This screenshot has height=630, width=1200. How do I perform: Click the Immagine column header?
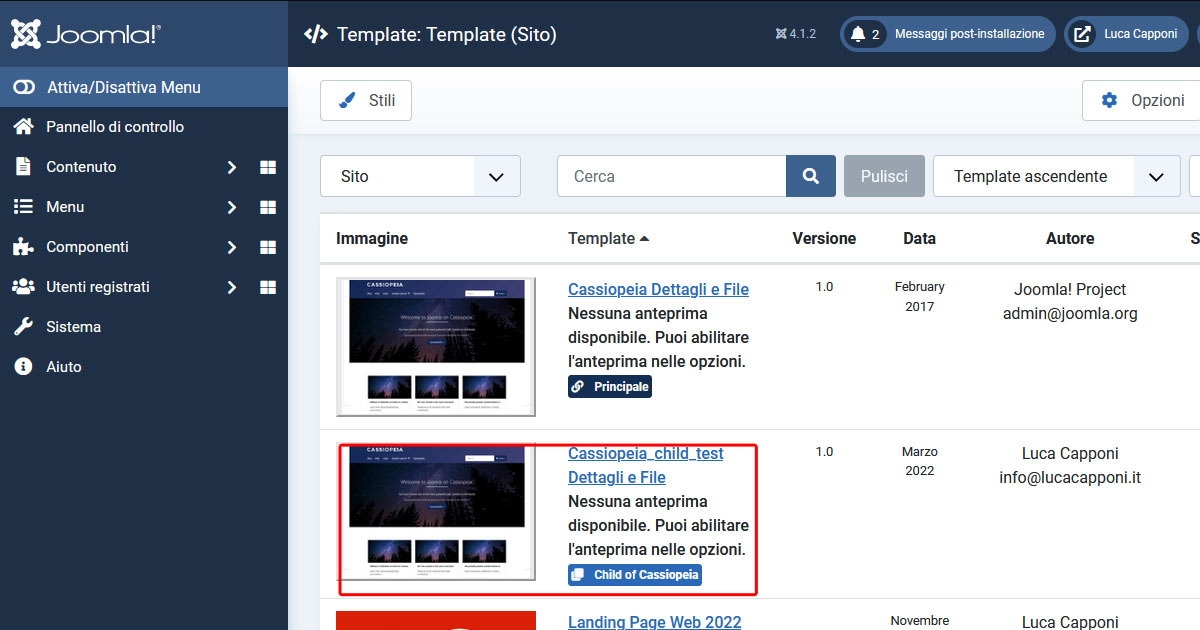point(372,238)
